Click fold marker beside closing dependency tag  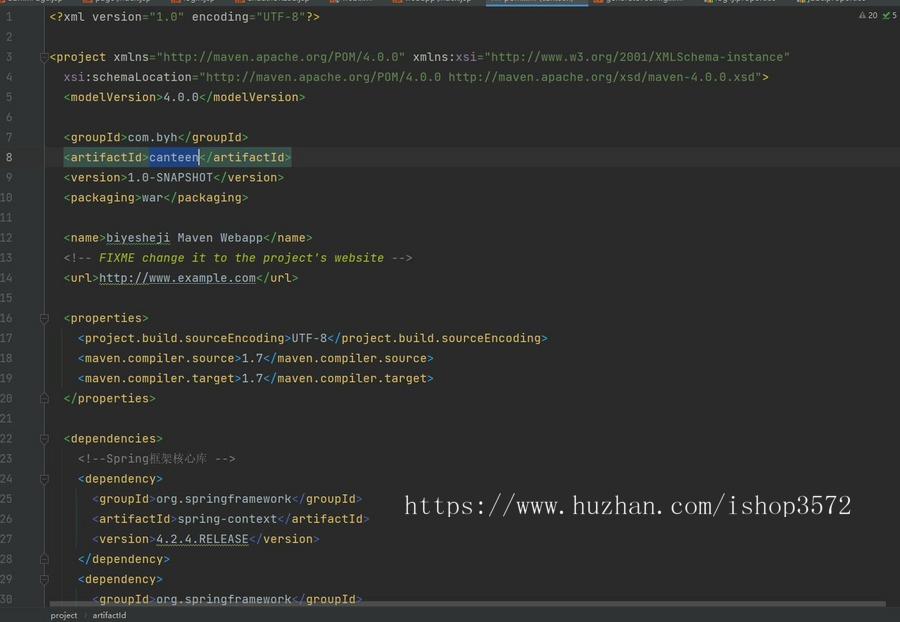(x=44, y=559)
